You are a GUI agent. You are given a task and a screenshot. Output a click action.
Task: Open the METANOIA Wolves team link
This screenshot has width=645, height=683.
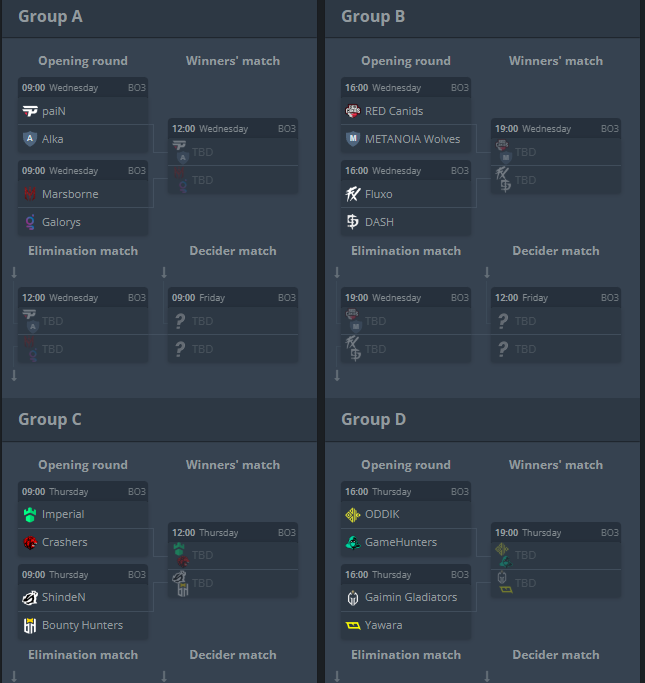pos(412,139)
